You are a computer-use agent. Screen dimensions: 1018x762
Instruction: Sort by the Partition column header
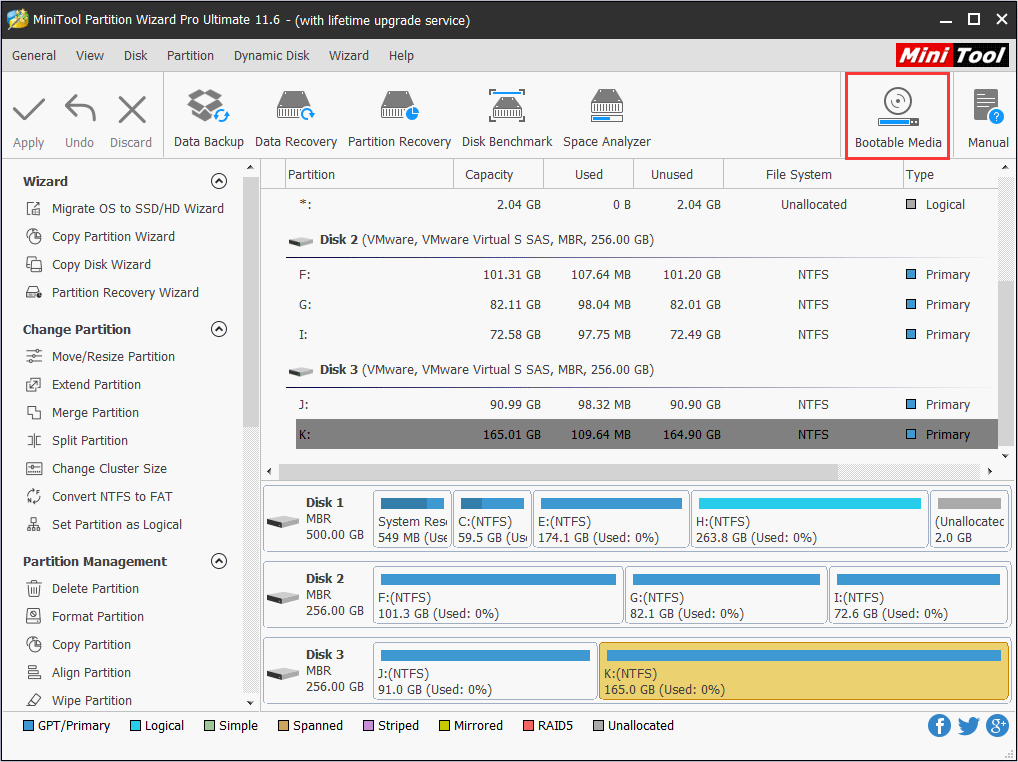(x=369, y=175)
